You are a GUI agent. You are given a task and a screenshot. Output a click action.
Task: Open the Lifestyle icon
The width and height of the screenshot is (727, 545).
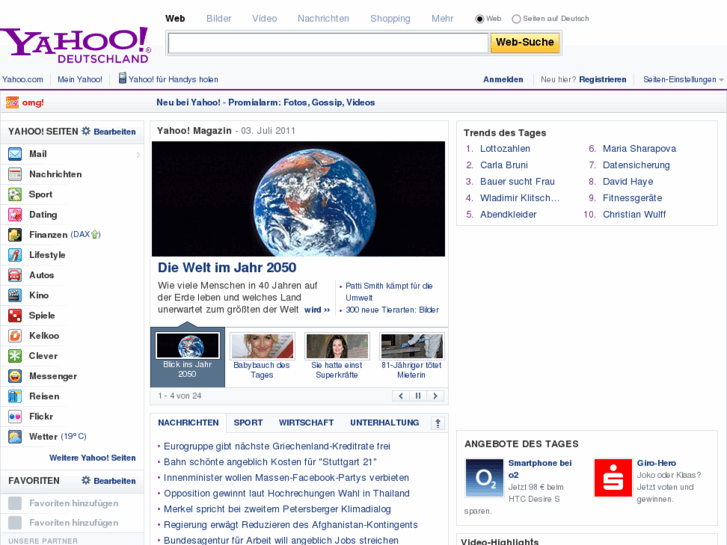pos(15,255)
